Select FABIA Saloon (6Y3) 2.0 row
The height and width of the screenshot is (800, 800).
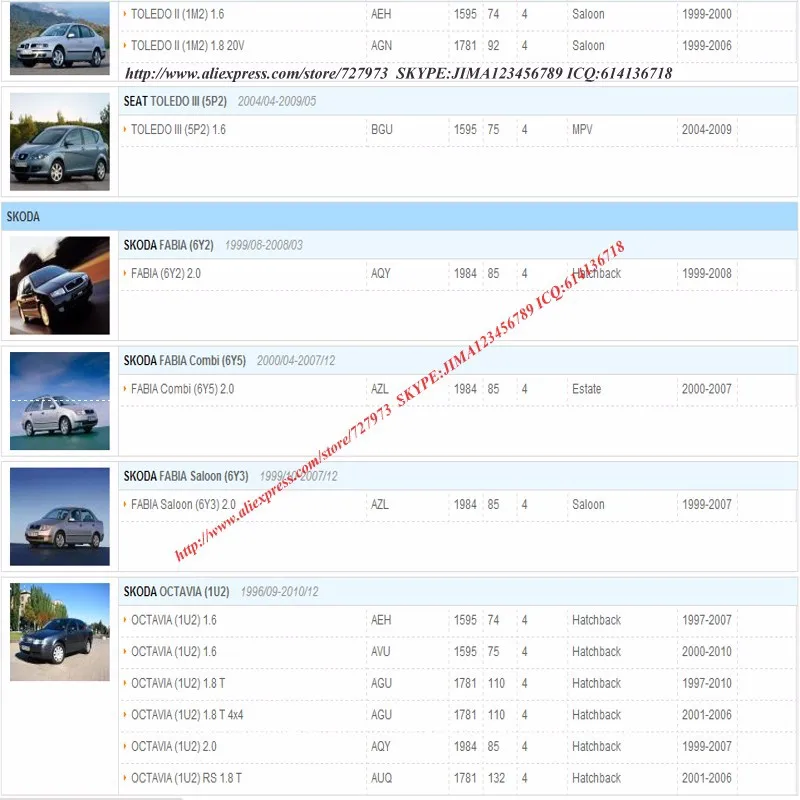(x=458, y=504)
